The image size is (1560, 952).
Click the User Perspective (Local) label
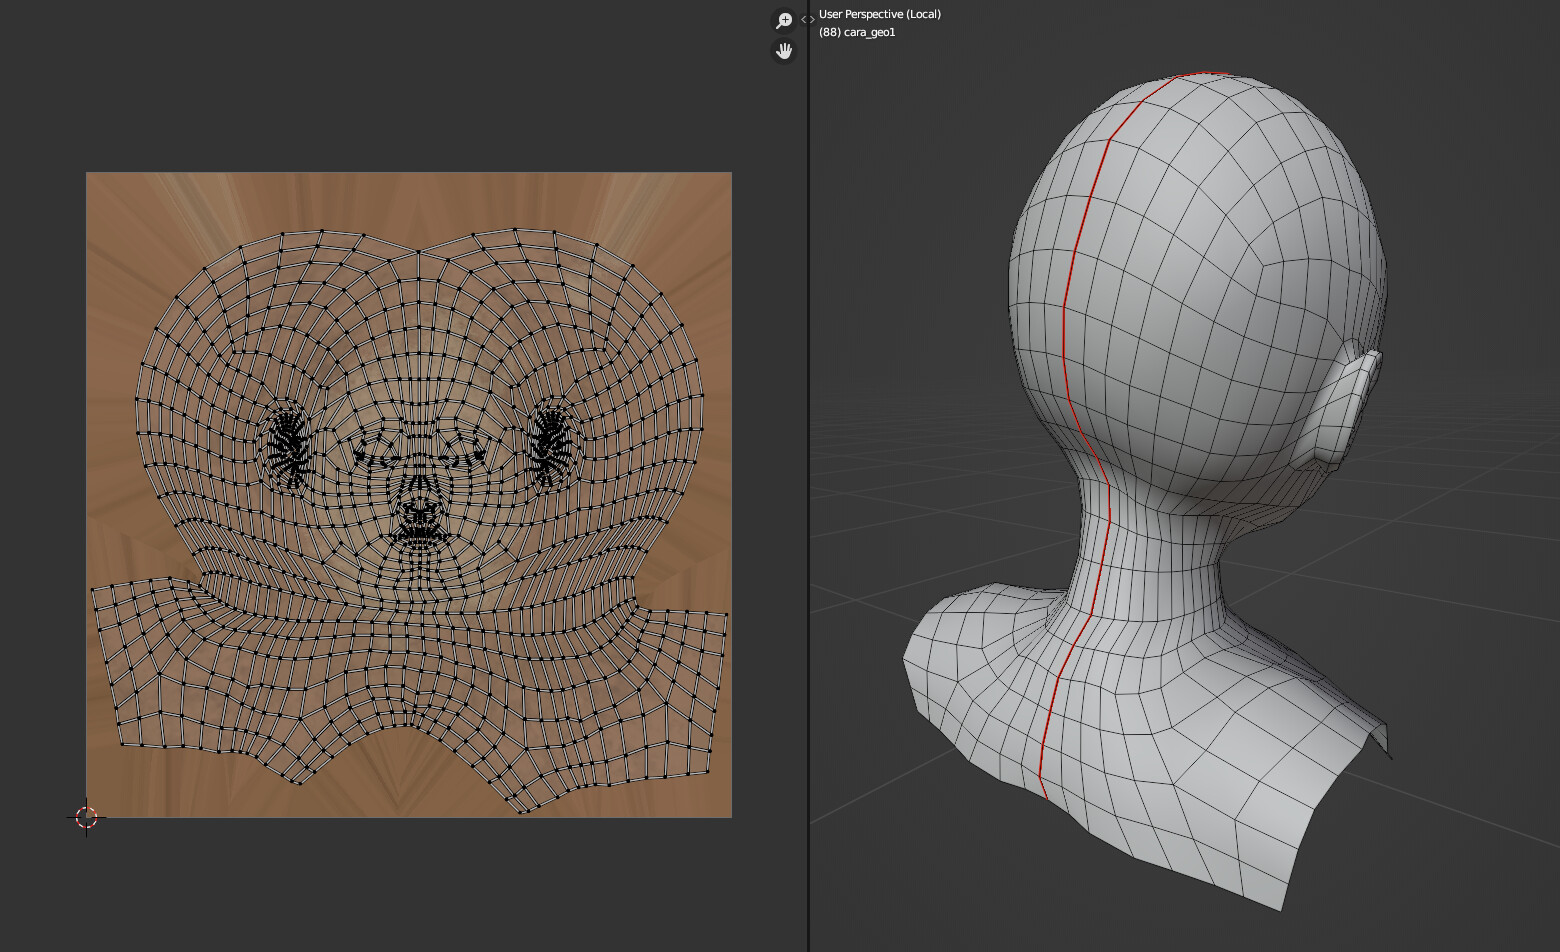pyautogui.click(x=879, y=14)
